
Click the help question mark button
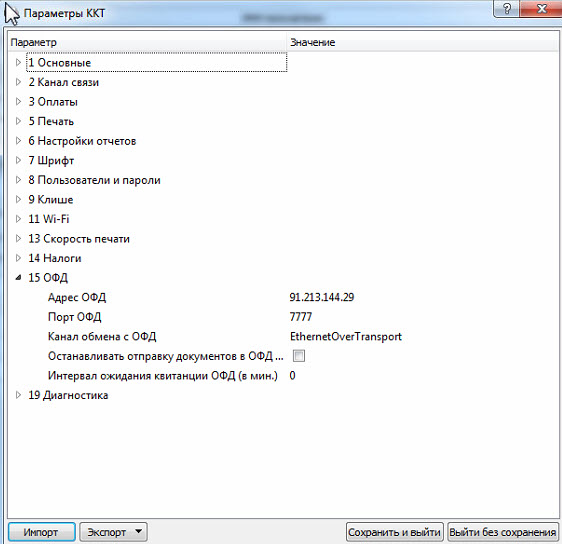[506, 9]
